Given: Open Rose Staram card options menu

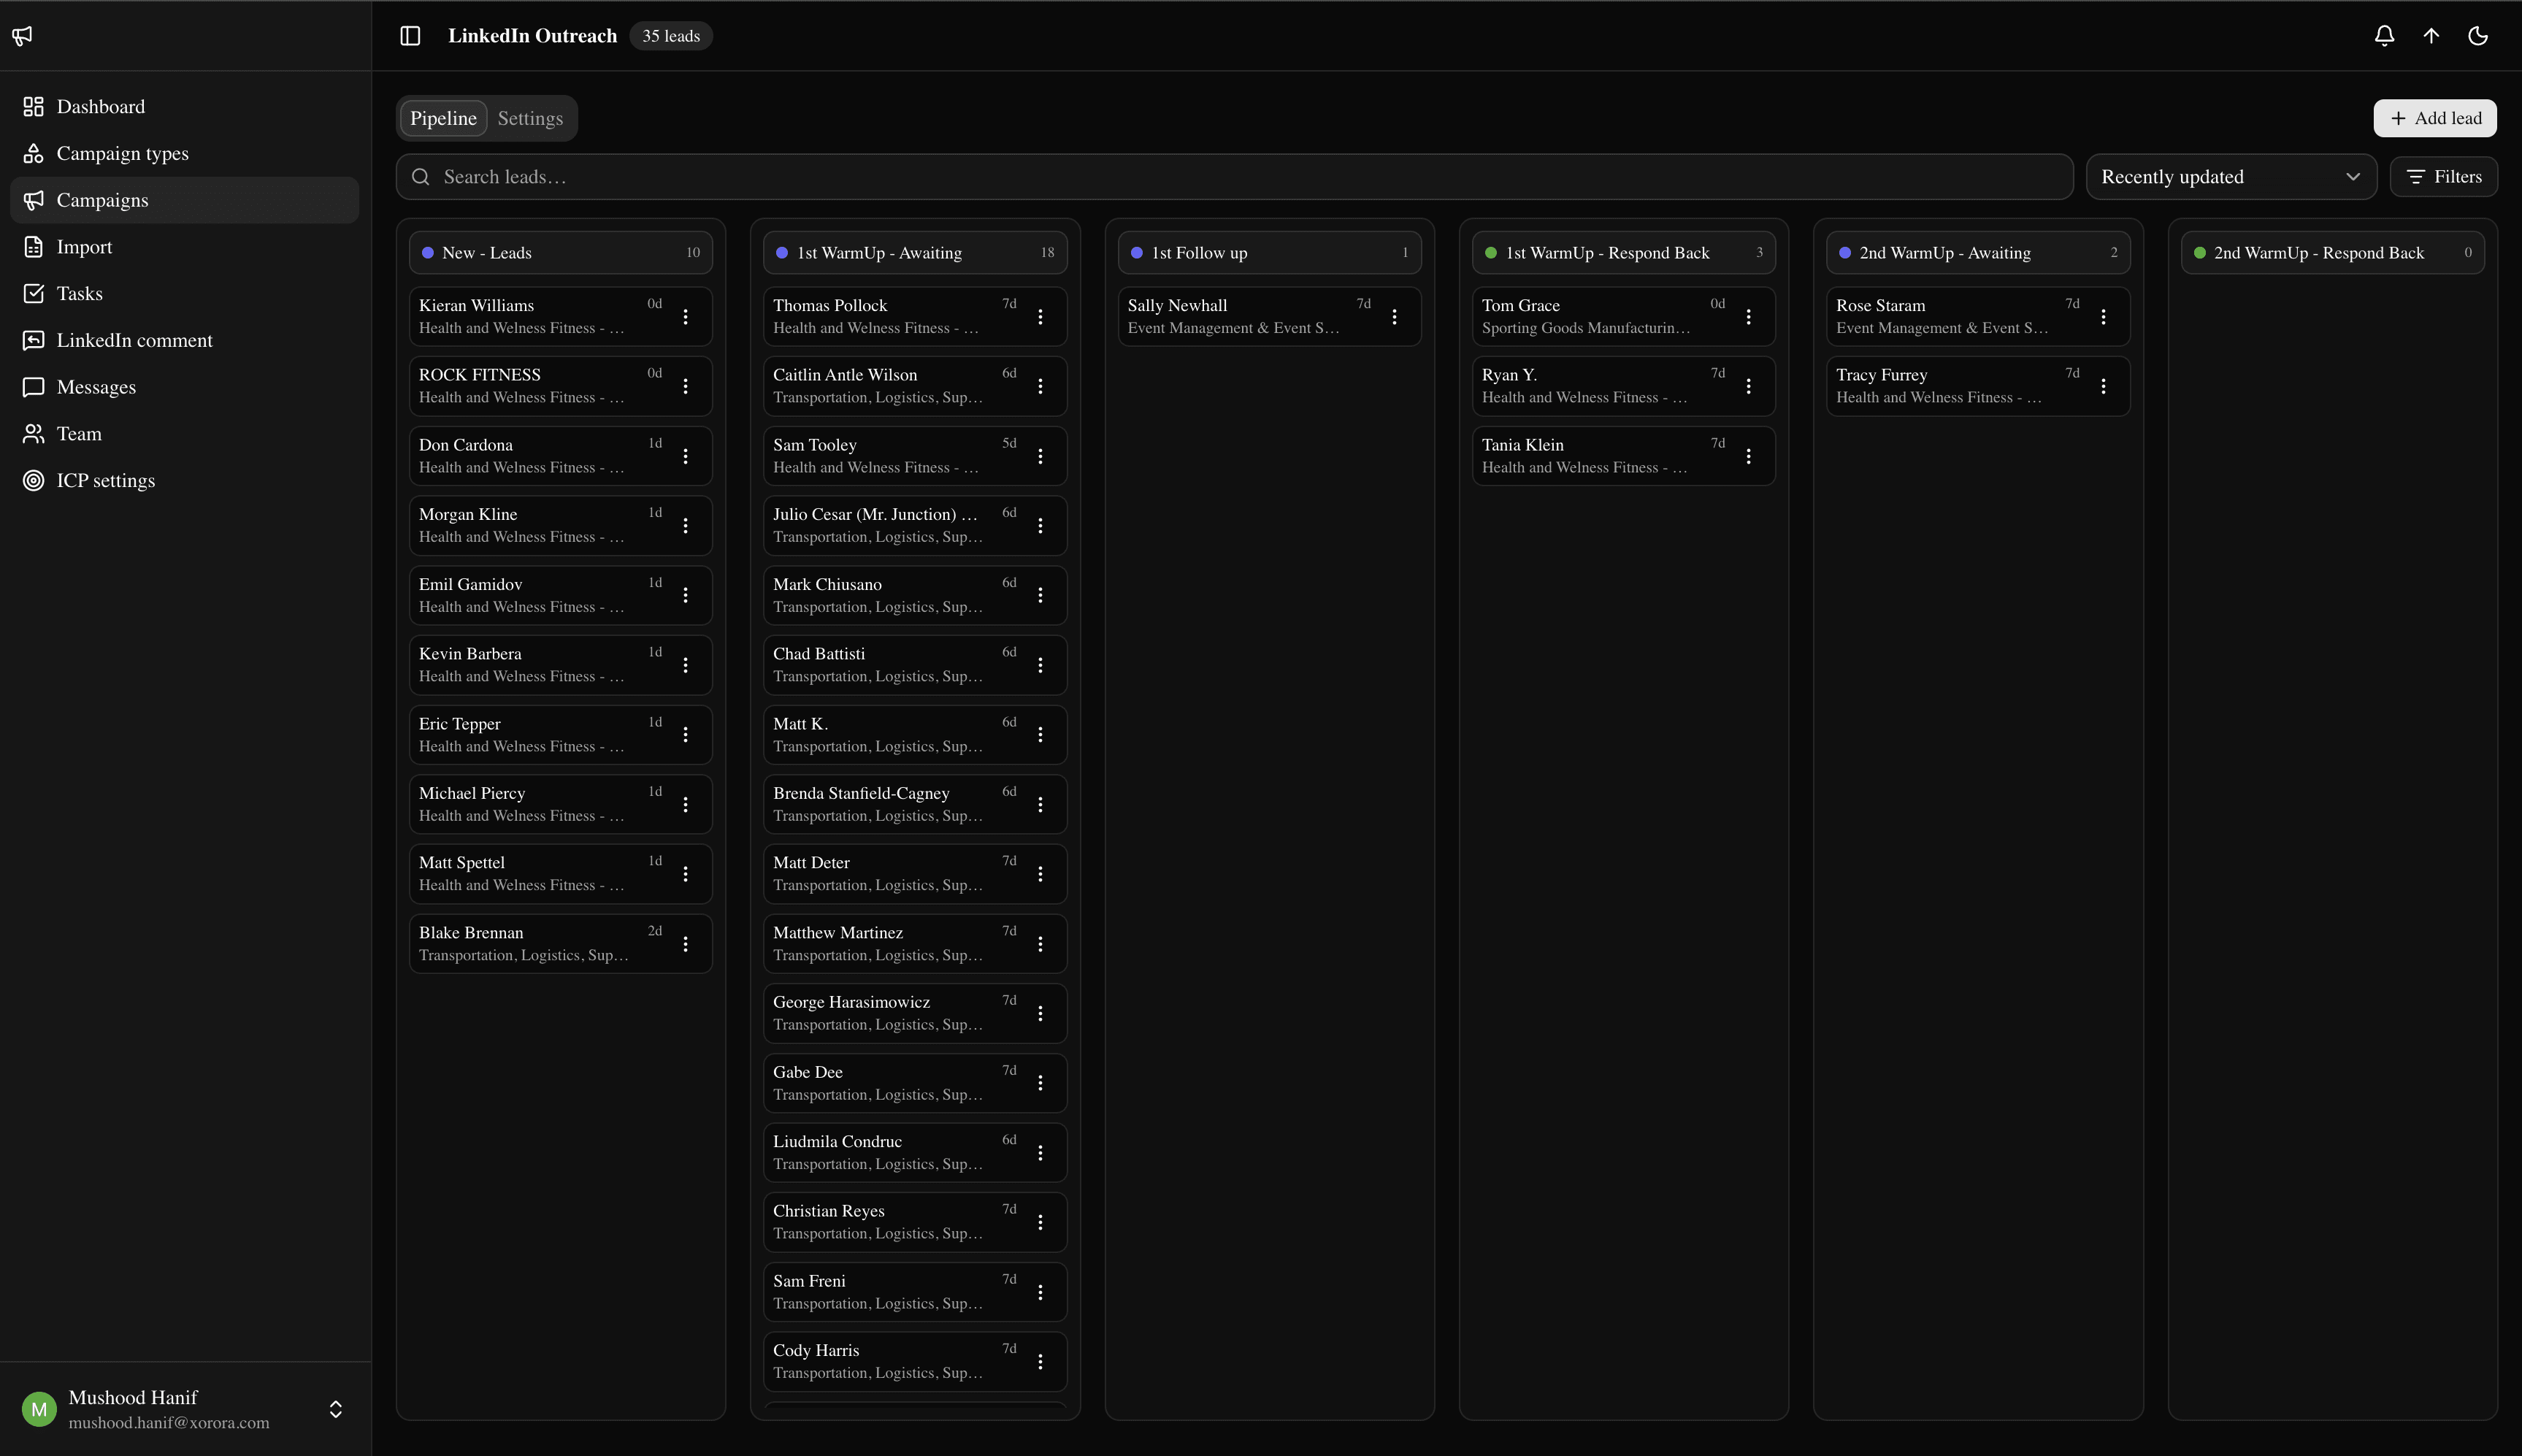Looking at the screenshot, I should point(2103,317).
